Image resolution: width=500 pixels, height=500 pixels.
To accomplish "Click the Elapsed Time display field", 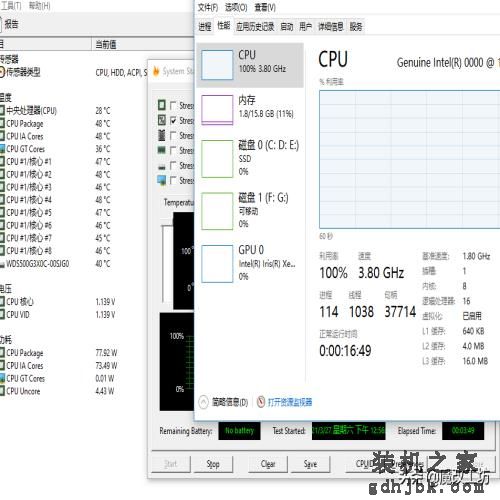I will pyautogui.click(x=463, y=431).
